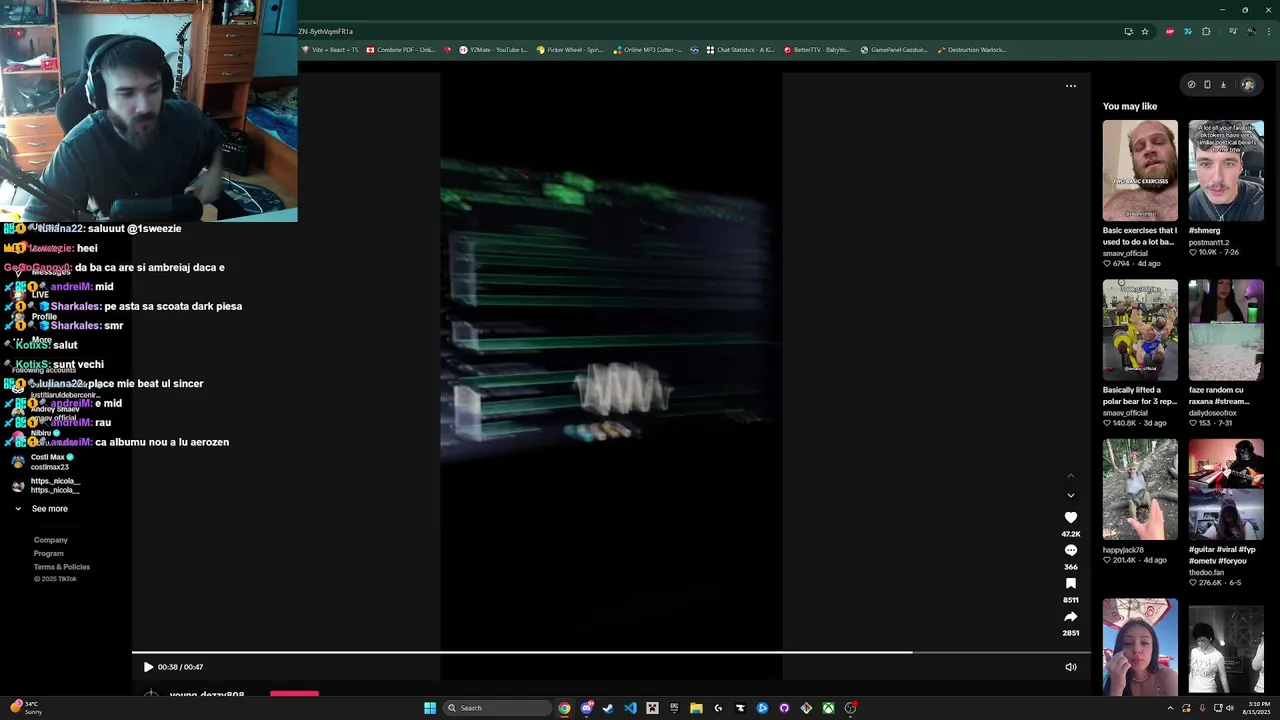Open the https._nicola__ account in the sidebar

(x=45, y=486)
